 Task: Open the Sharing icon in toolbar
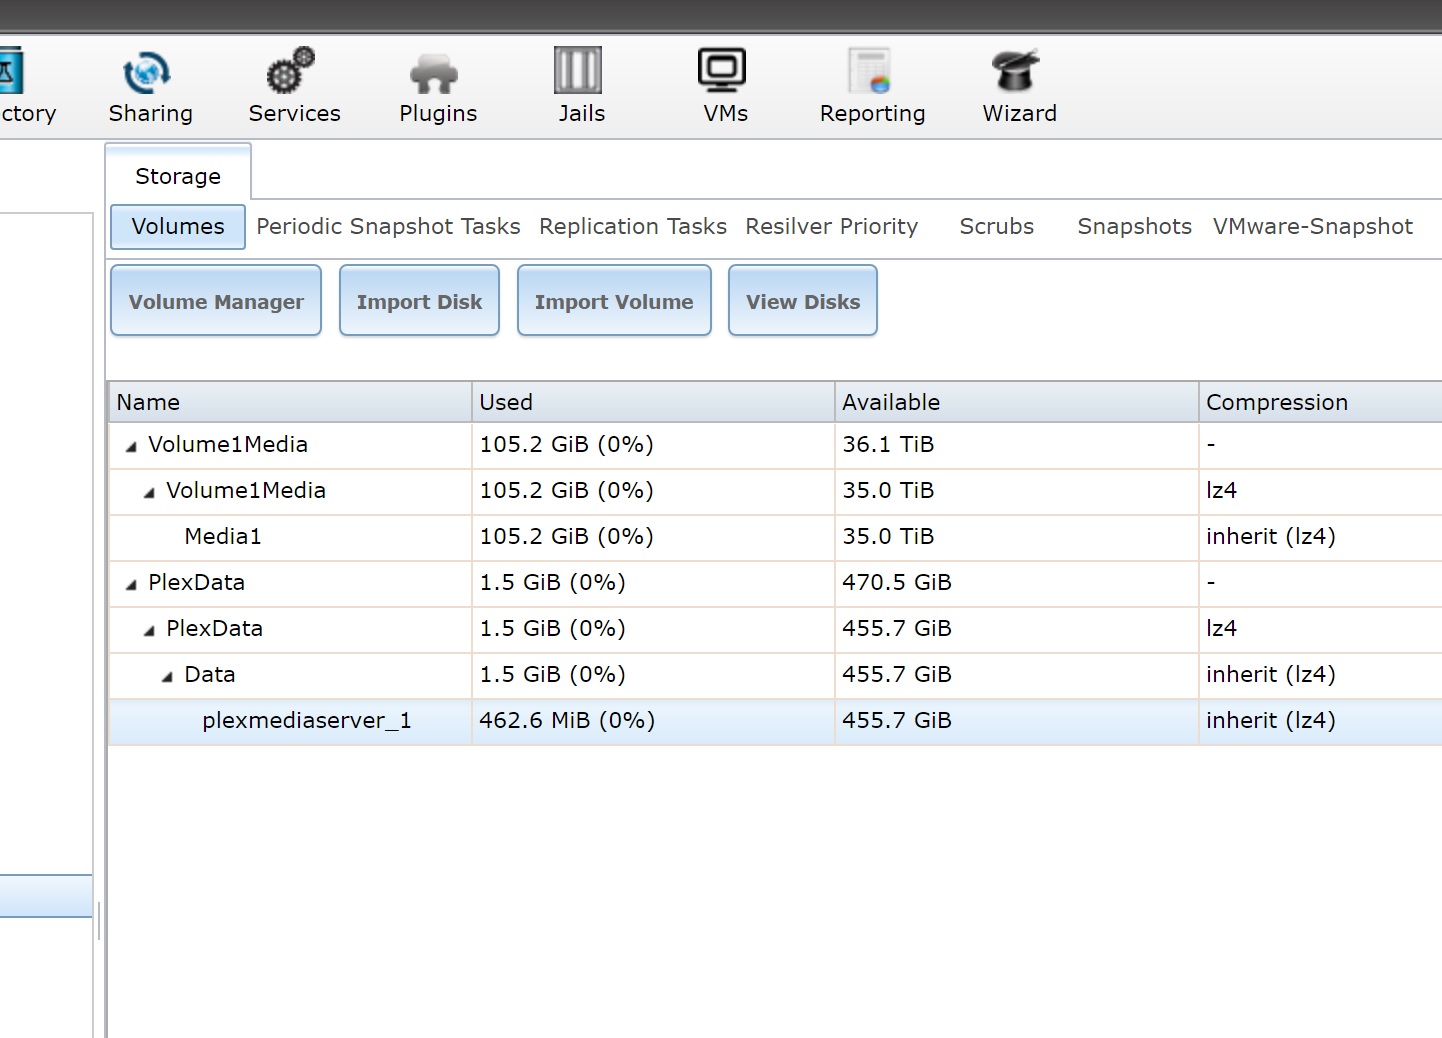(148, 73)
